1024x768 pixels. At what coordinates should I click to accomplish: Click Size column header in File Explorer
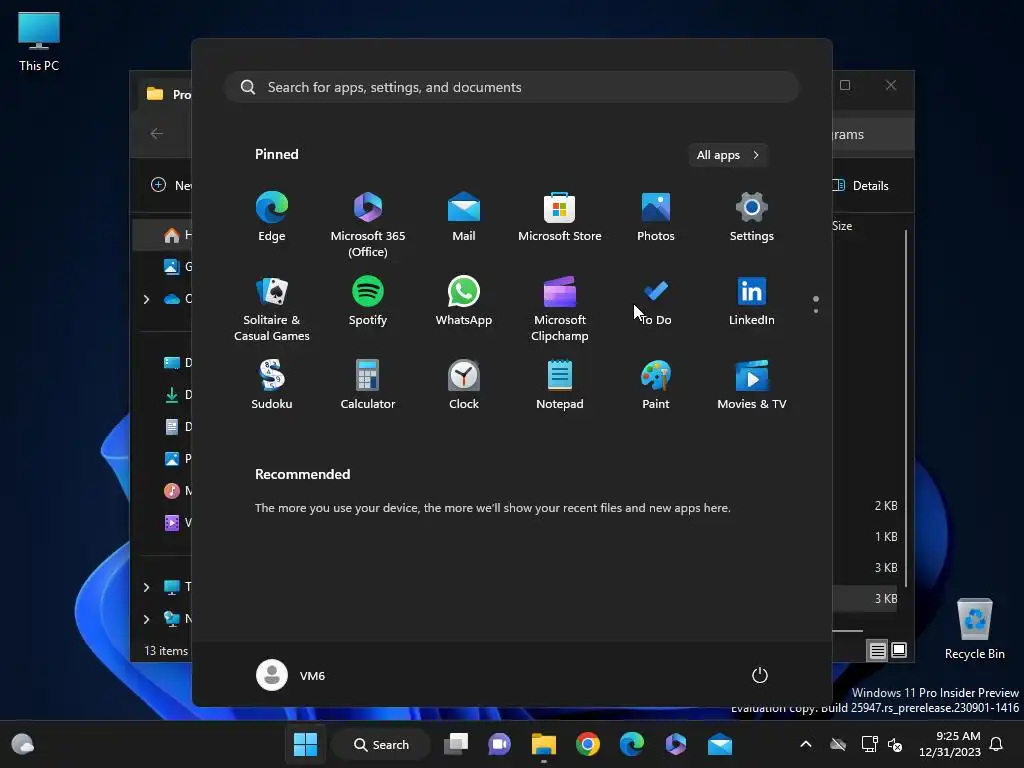(842, 226)
